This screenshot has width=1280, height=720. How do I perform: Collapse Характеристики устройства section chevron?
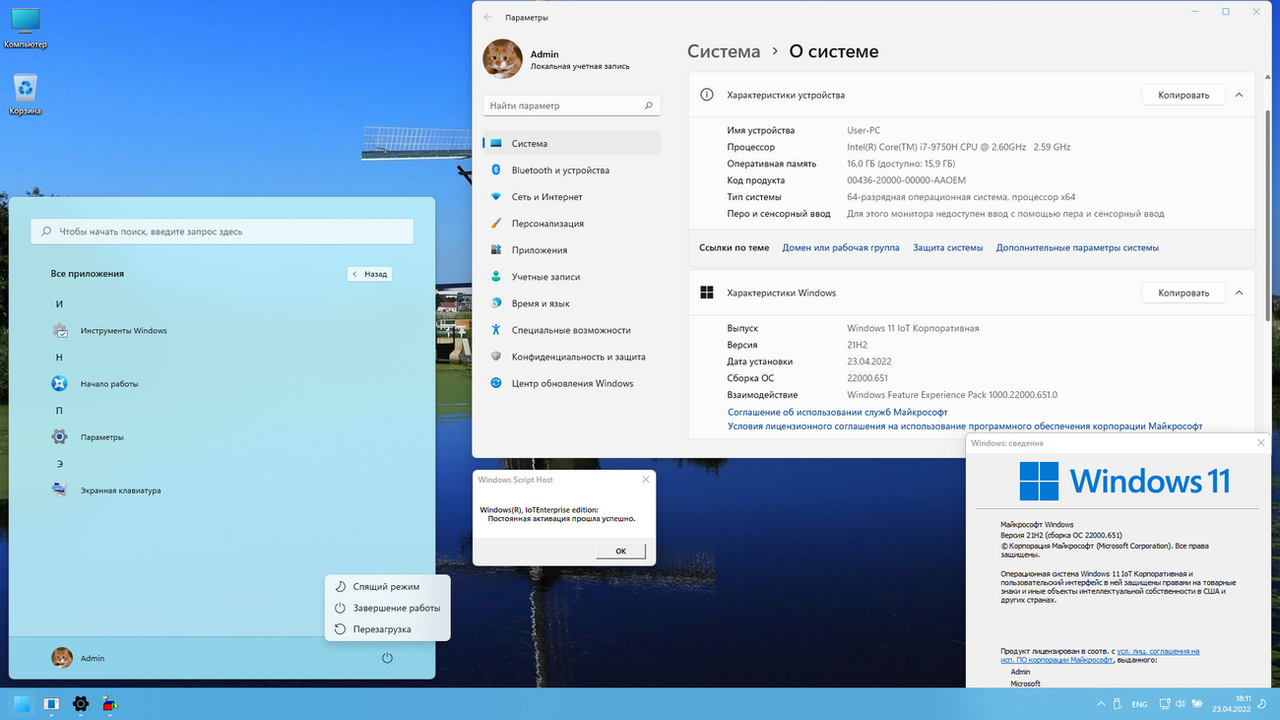(x=1239, y=95)
